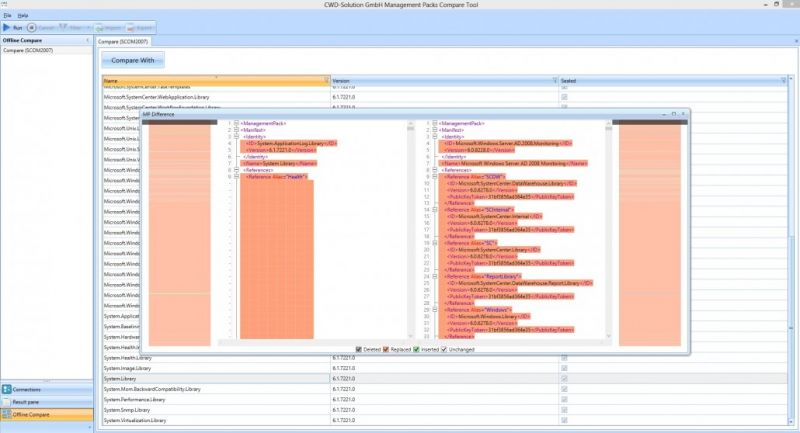Select the System.Mom.BackwardCompatibility.Library row
800x433 pixels.
tap(444, 389)
